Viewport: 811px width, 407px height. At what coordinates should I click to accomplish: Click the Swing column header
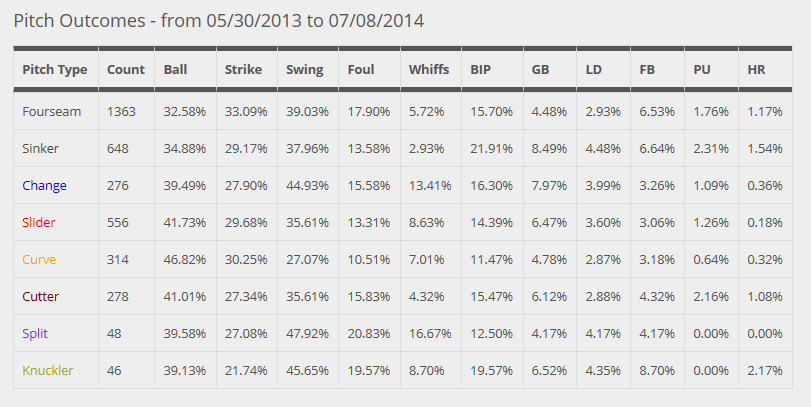pos(305,70)
